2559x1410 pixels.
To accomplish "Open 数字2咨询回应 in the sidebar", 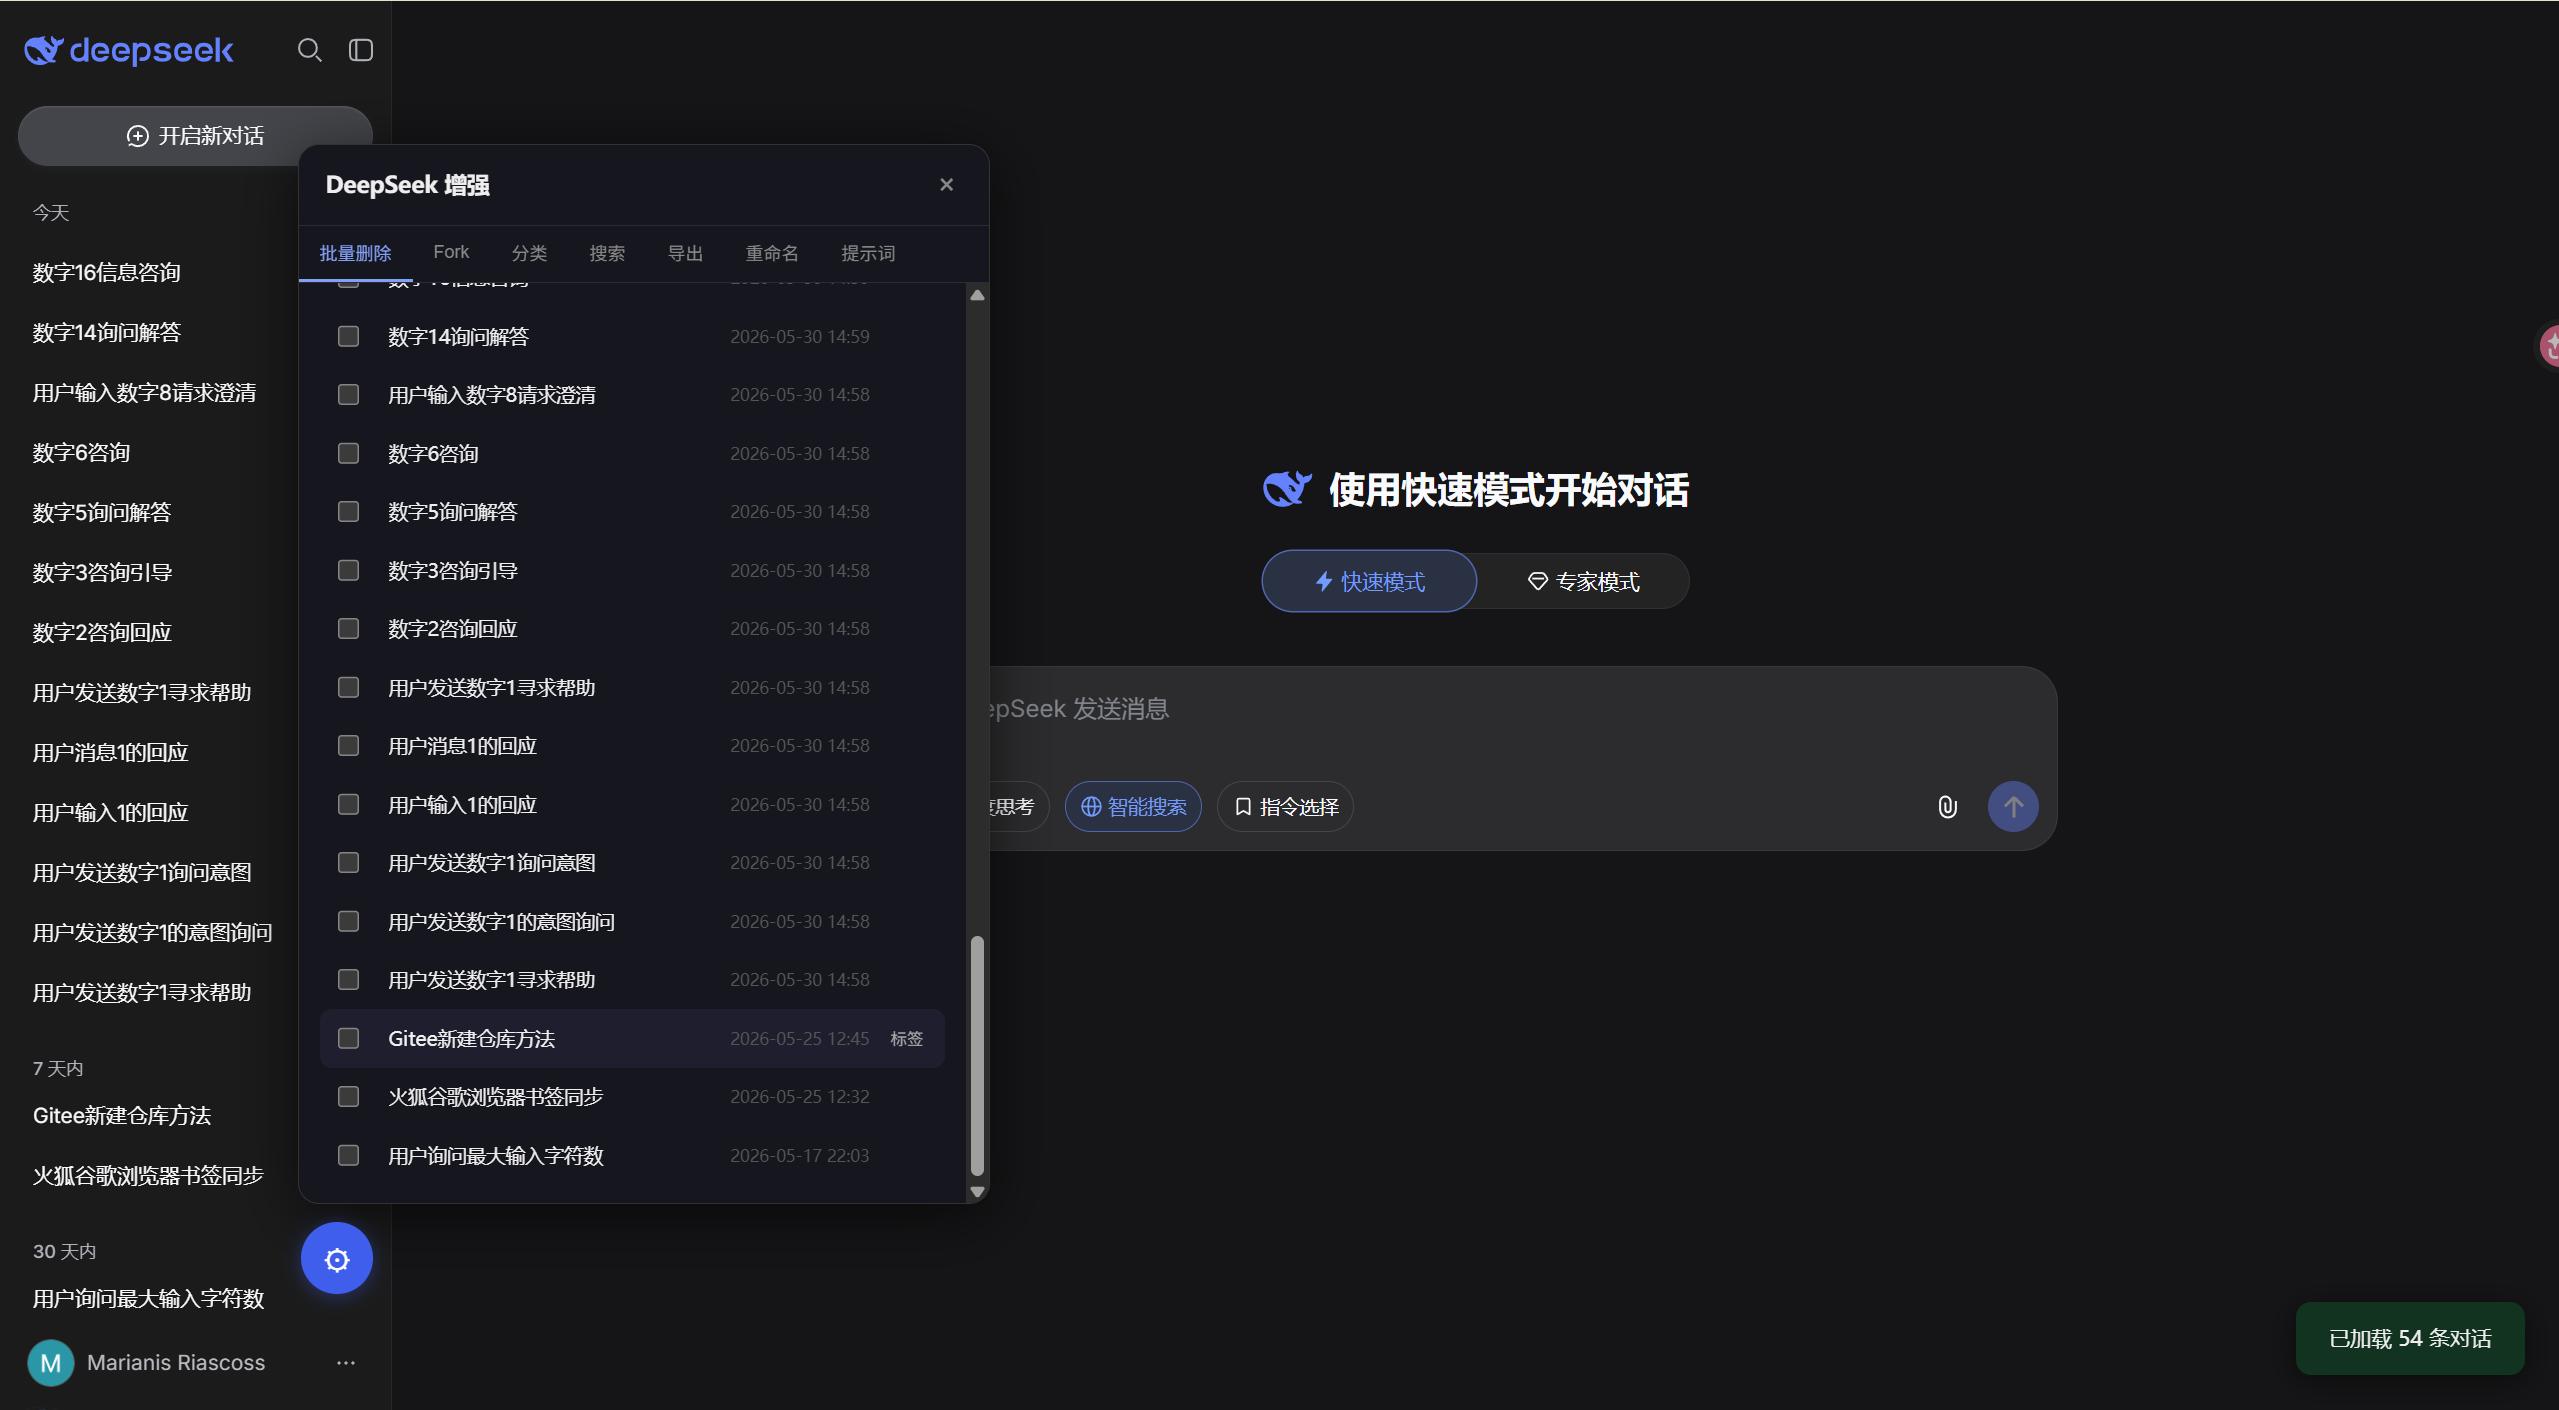I will click(x=102, y=633).
